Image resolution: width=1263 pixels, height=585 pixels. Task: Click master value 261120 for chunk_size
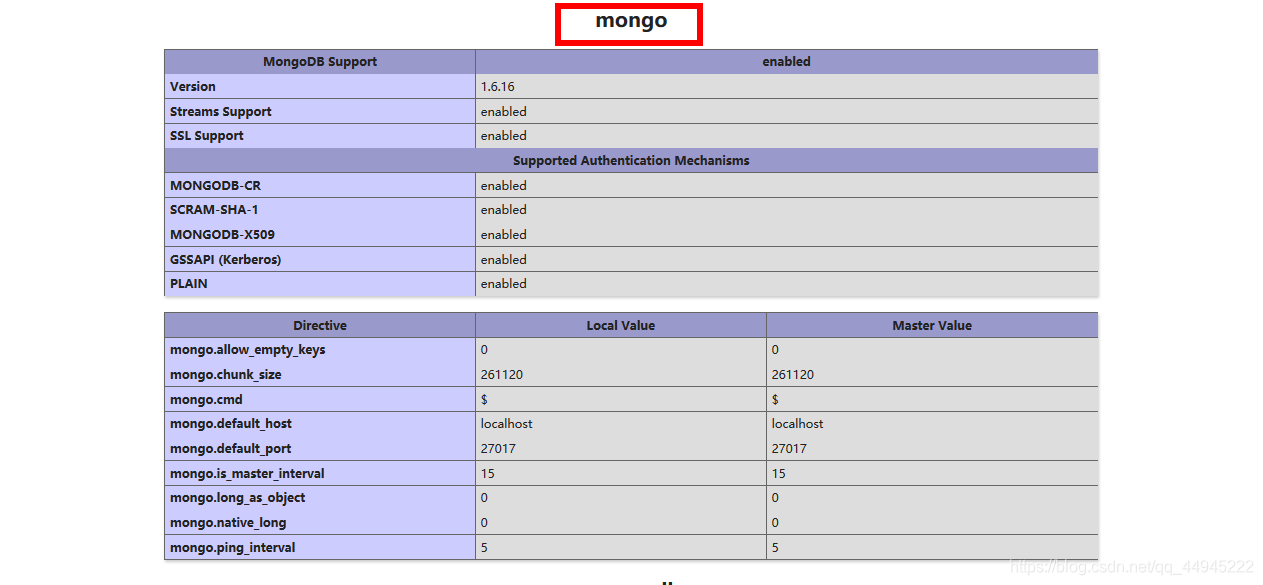(x=793, y=375)
